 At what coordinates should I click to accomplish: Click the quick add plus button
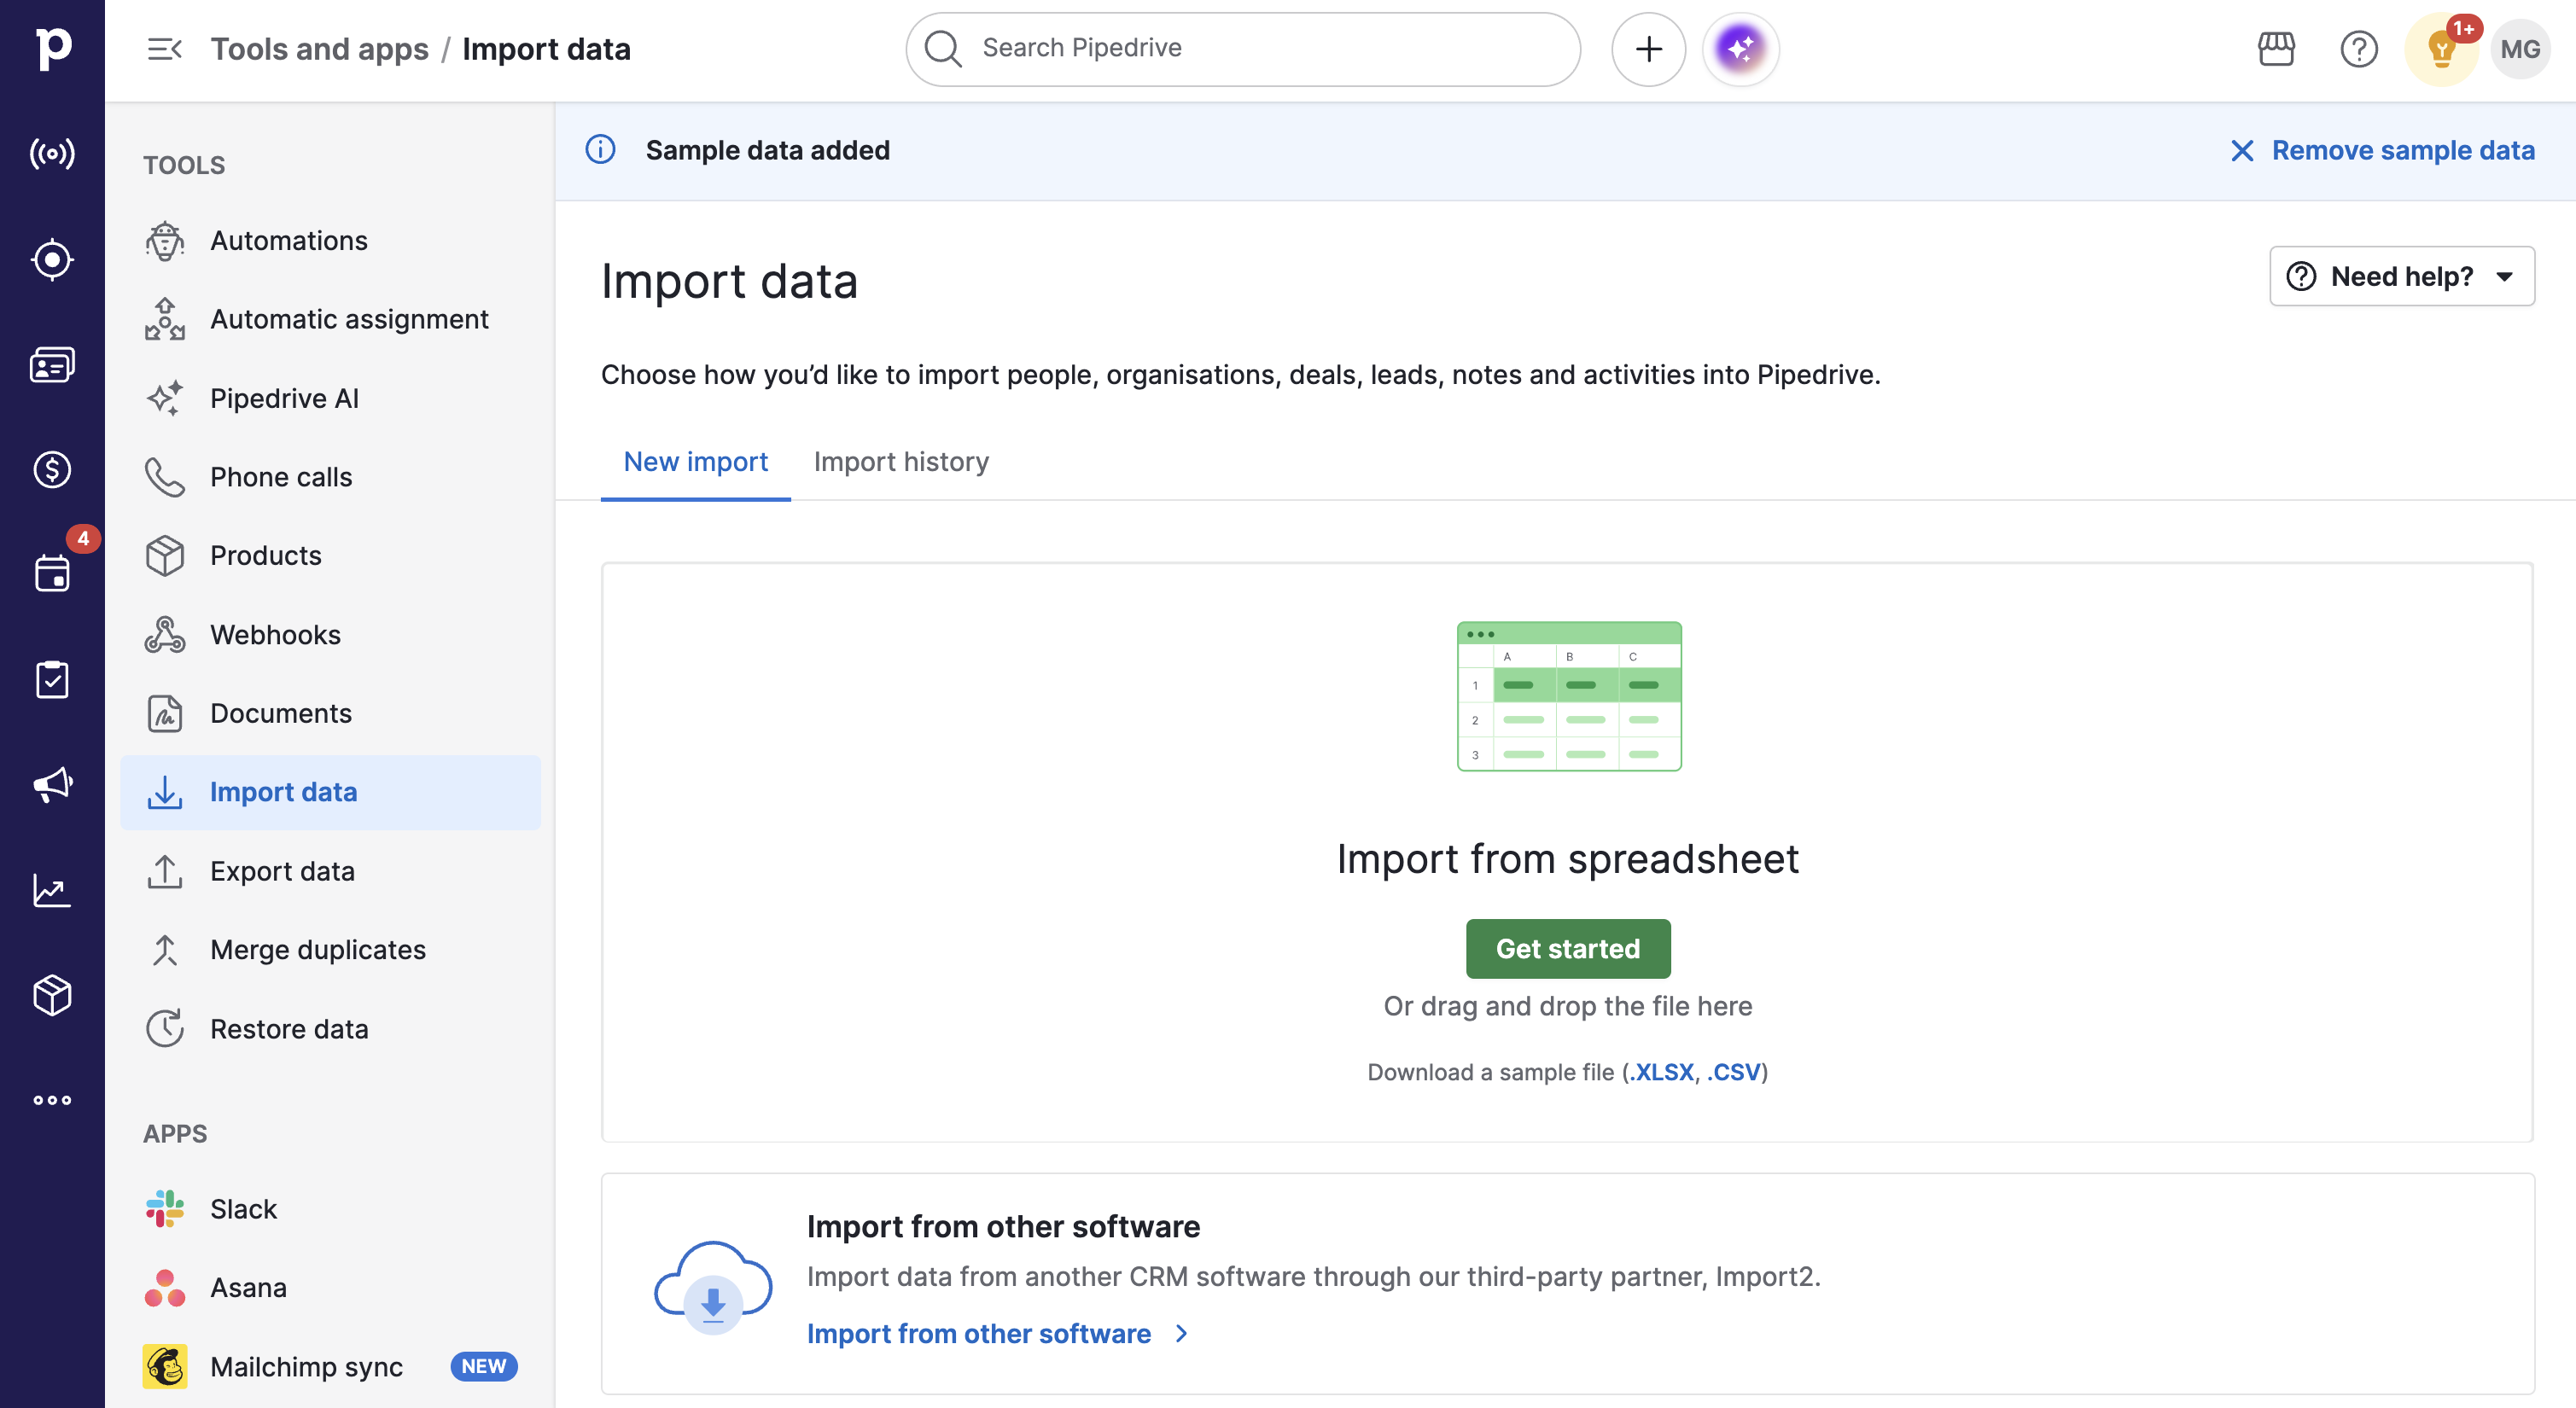[x=1648, y=49]
